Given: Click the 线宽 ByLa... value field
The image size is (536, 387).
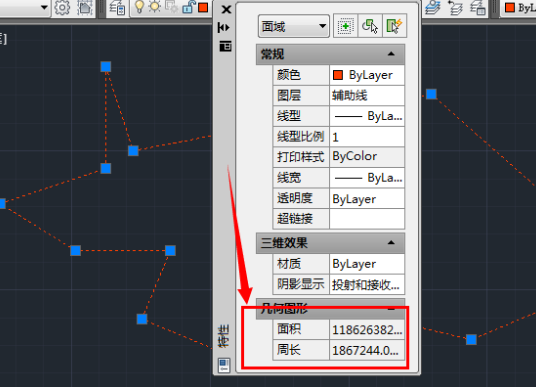Looking at the screenshot, I should pos(367,178).
